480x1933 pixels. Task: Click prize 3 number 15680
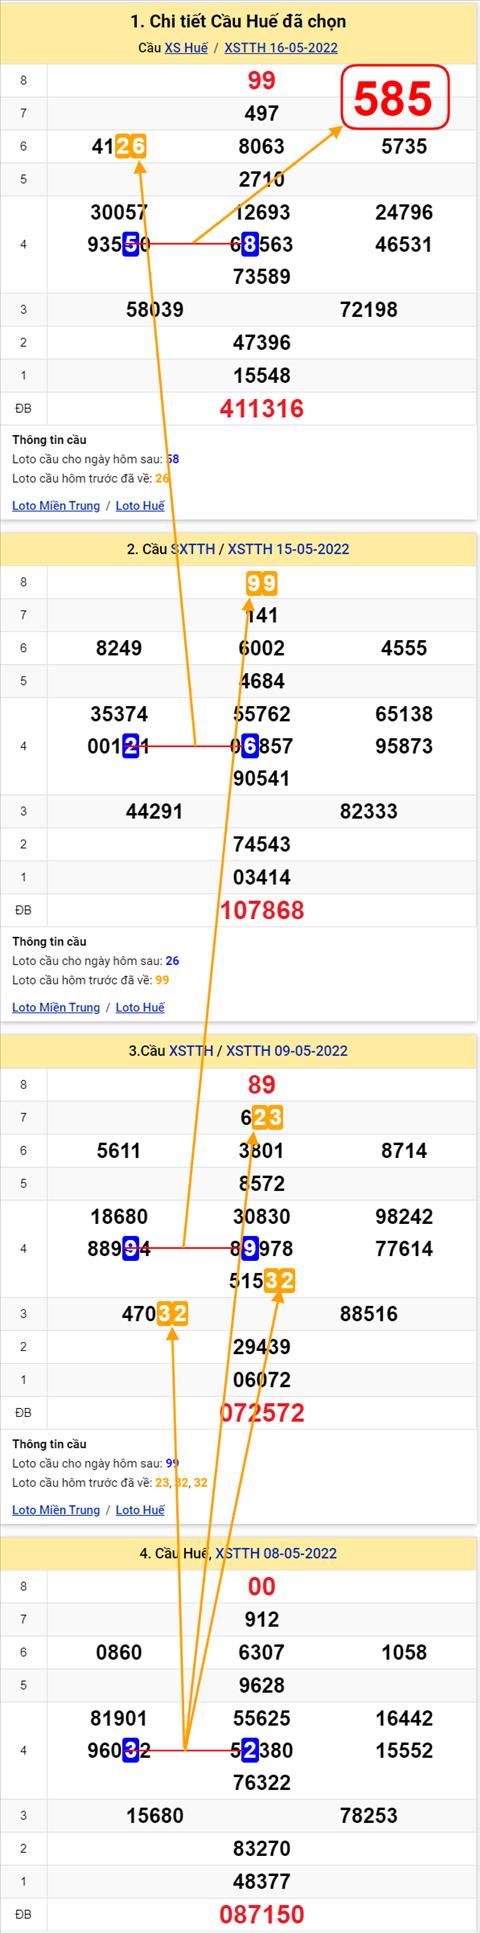[x=155, y=1816]
